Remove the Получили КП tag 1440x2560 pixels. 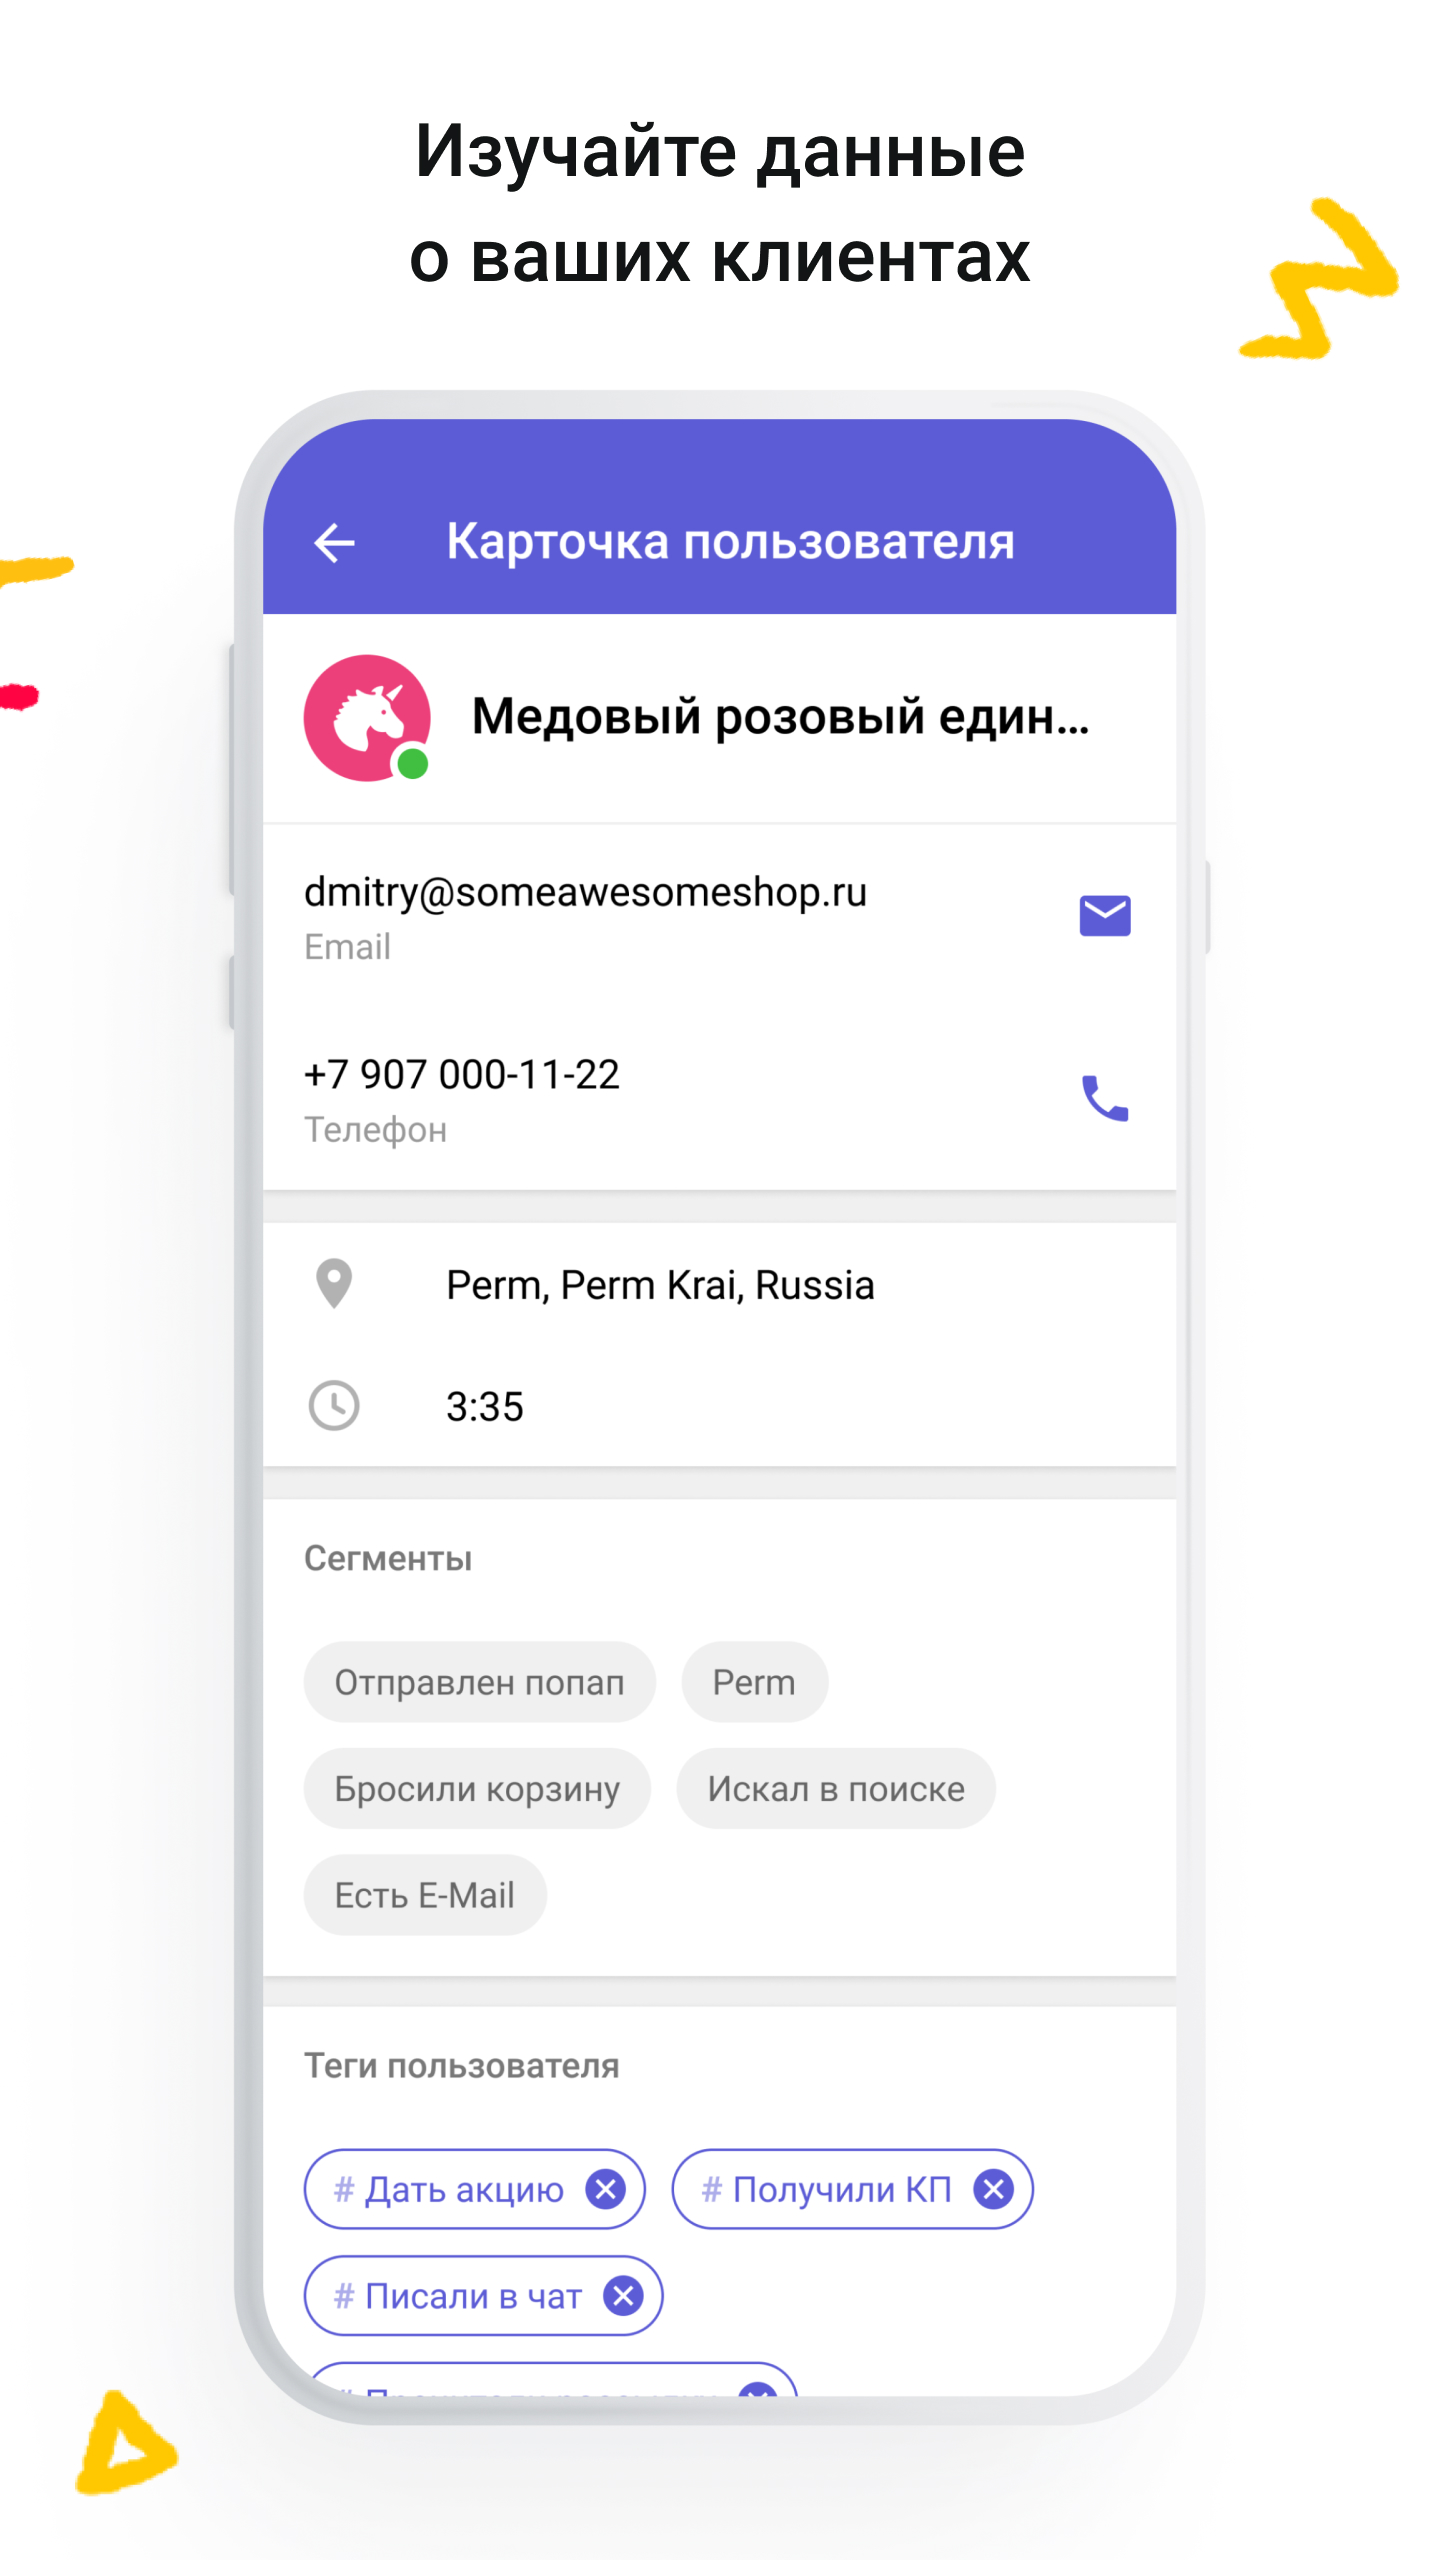coord(994,2189)
